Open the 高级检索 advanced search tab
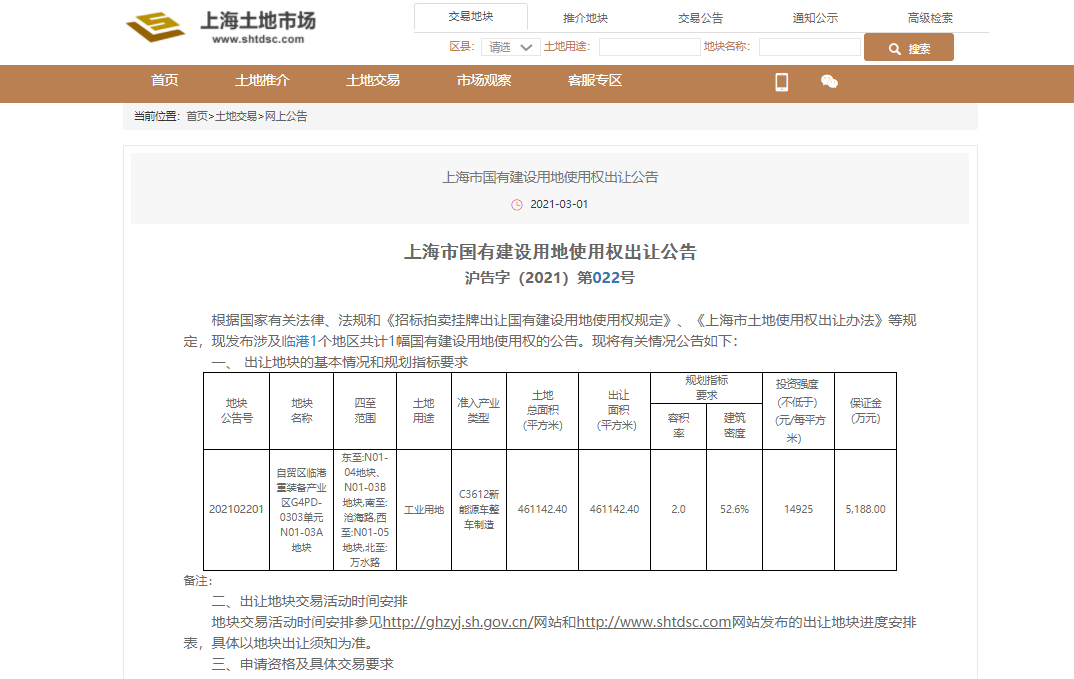1074x679 pixels. click(x=930, y=18)
